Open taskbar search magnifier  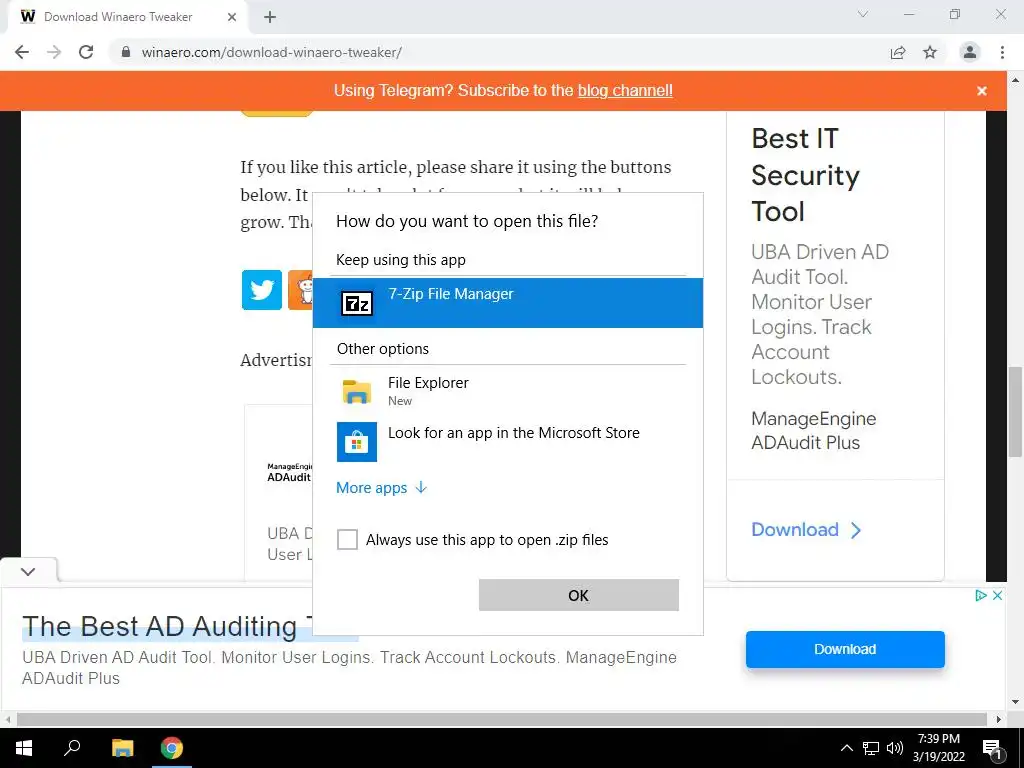coord(72,748)
